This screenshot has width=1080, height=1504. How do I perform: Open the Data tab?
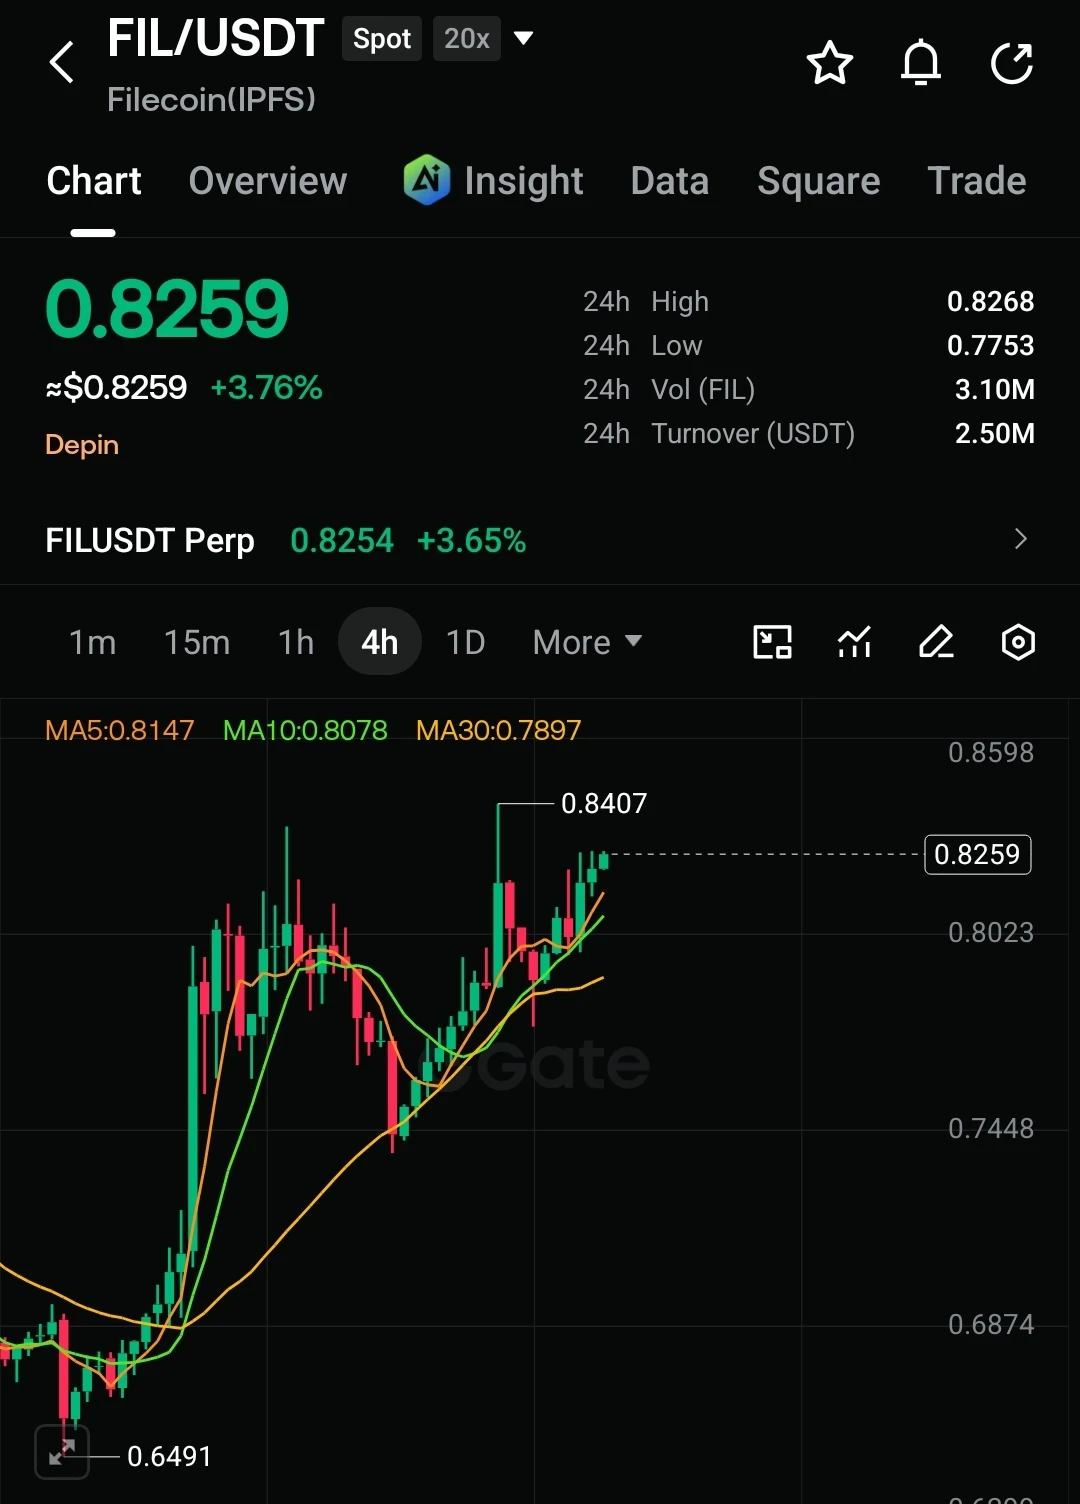pos(670,181)
